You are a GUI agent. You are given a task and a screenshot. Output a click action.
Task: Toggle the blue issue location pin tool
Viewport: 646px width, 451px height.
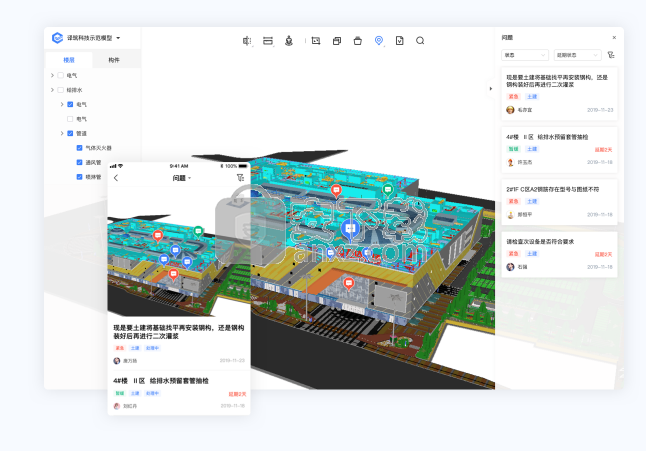click(379, 40)
